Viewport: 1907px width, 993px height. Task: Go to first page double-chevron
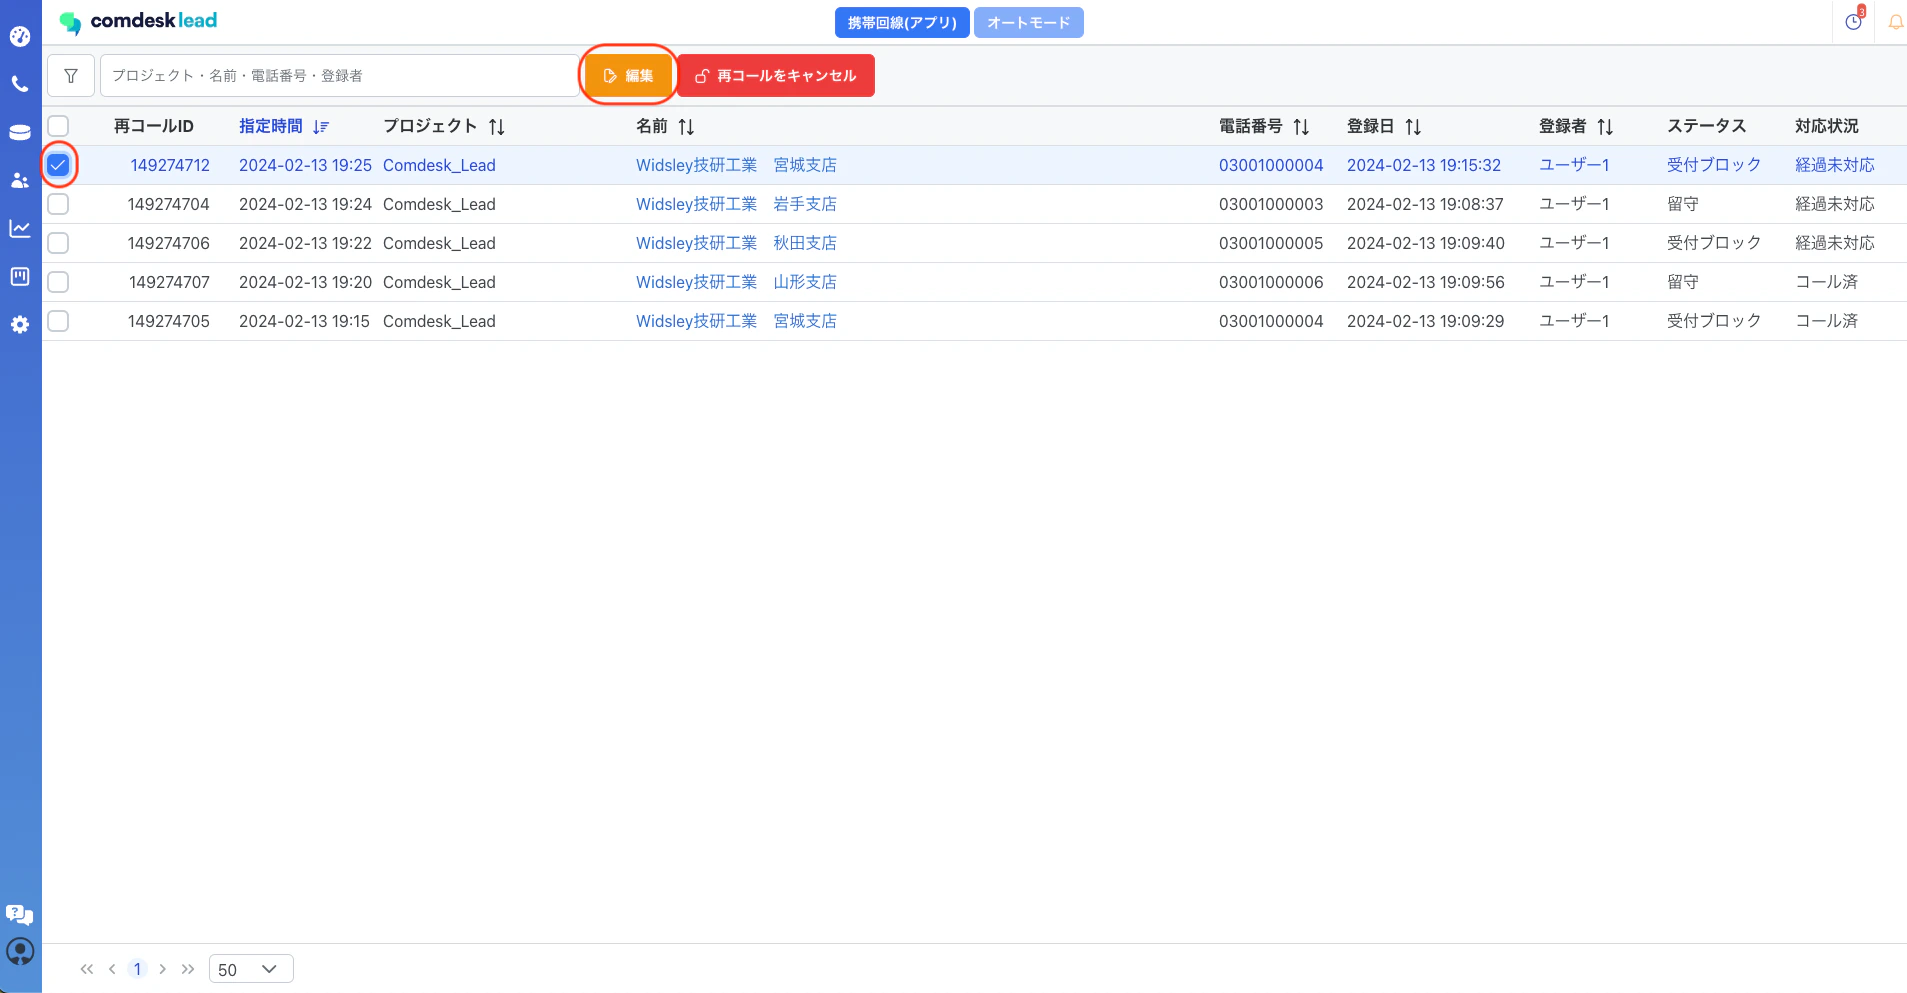pyautogui.click(x=87, y=969)
